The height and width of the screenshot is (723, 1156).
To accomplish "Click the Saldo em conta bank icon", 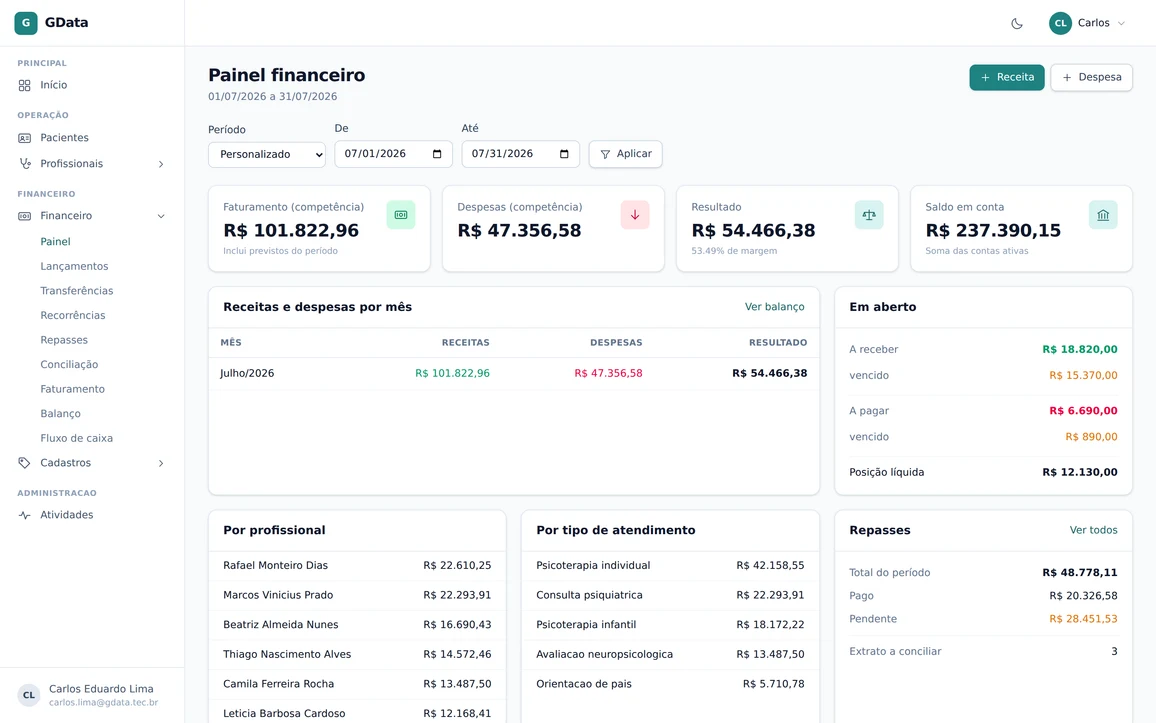I will (1103, 215).
